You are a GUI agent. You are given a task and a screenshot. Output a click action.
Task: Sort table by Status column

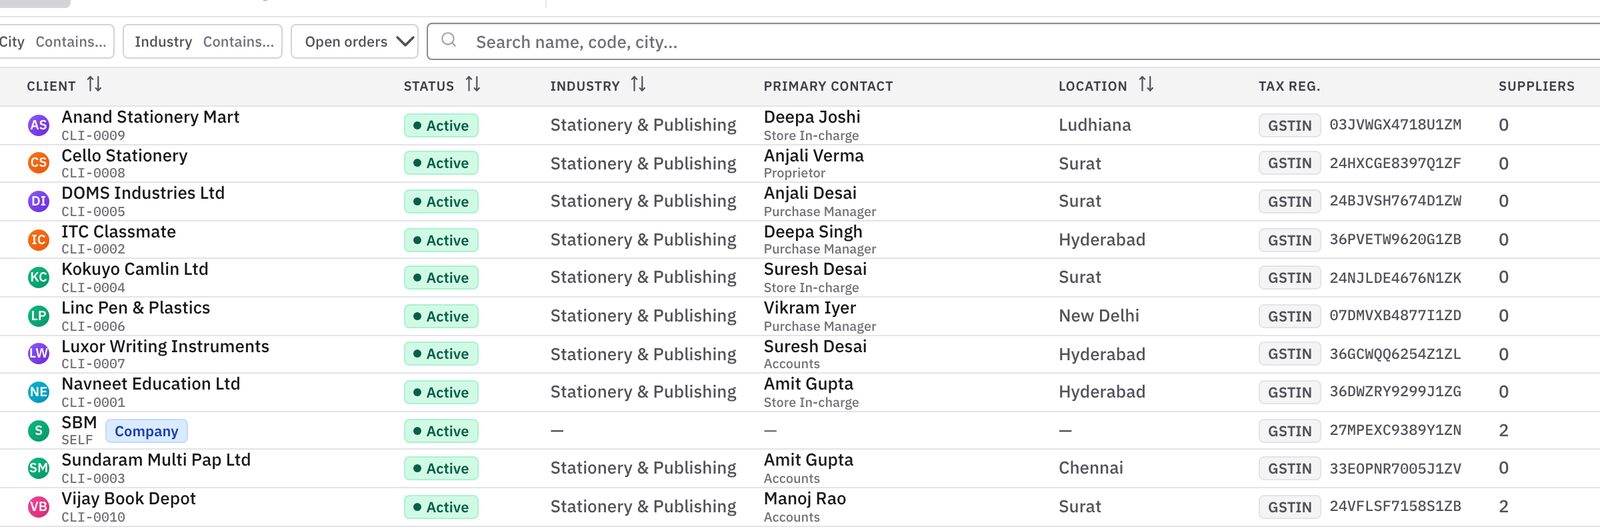(x=473, y=85)
